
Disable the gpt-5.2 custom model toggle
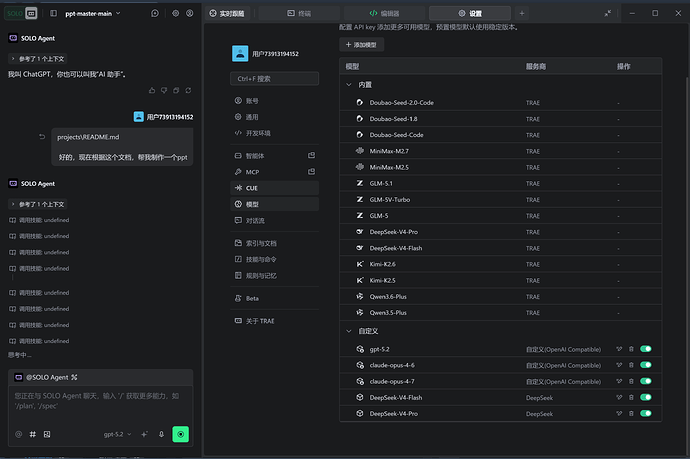(x=646, y=349)
